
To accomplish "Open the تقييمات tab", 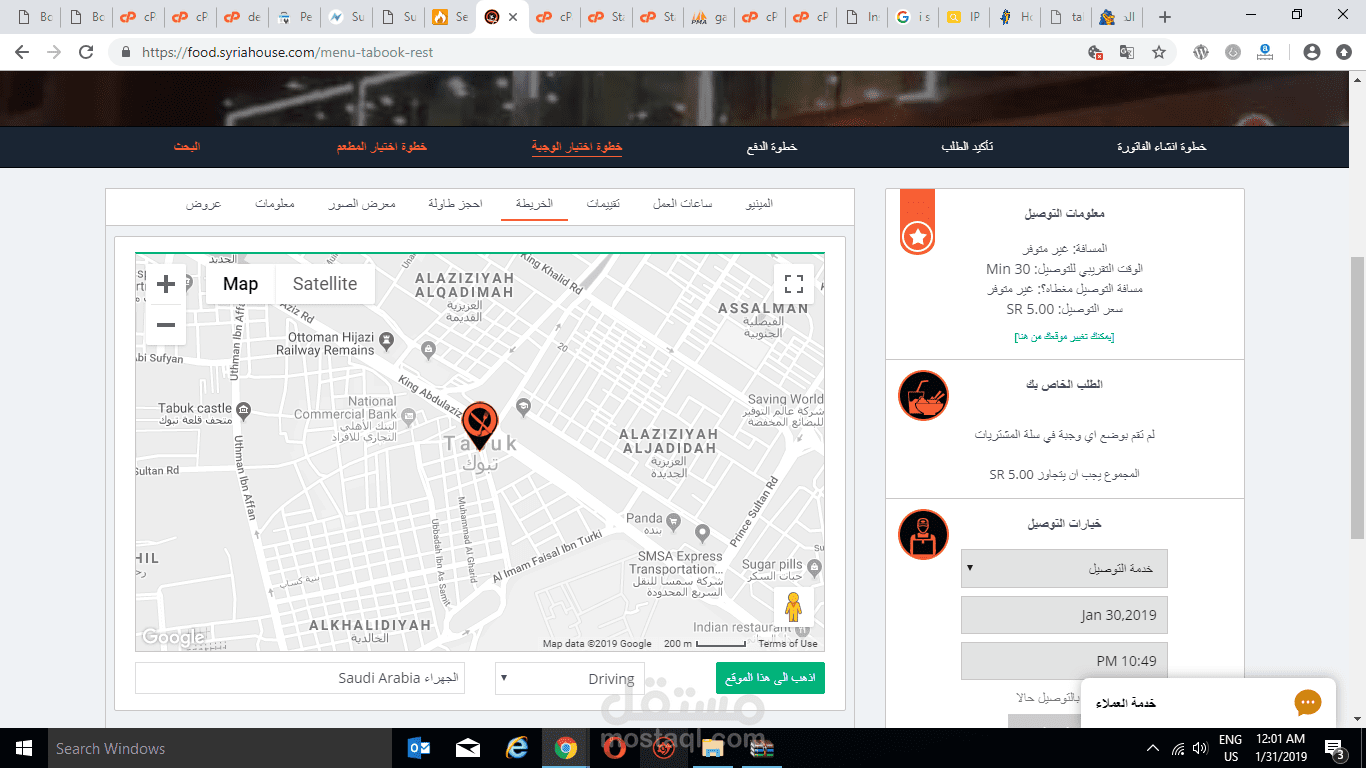I will pos(603,204).
